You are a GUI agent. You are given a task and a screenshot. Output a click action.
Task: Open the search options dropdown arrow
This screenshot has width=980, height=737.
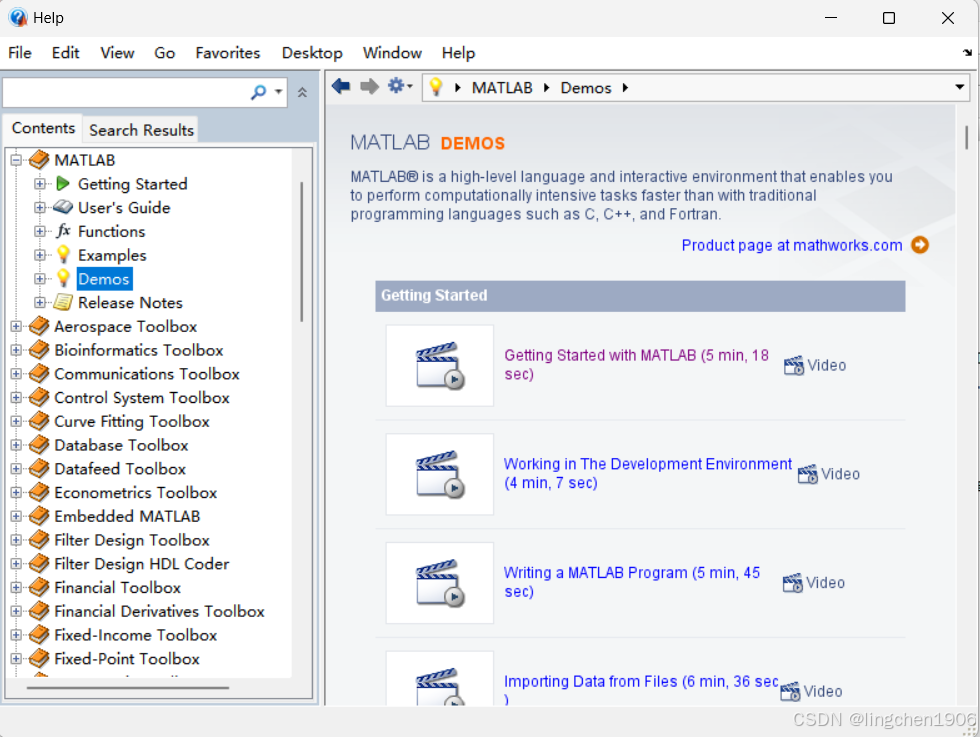point(278,92)
